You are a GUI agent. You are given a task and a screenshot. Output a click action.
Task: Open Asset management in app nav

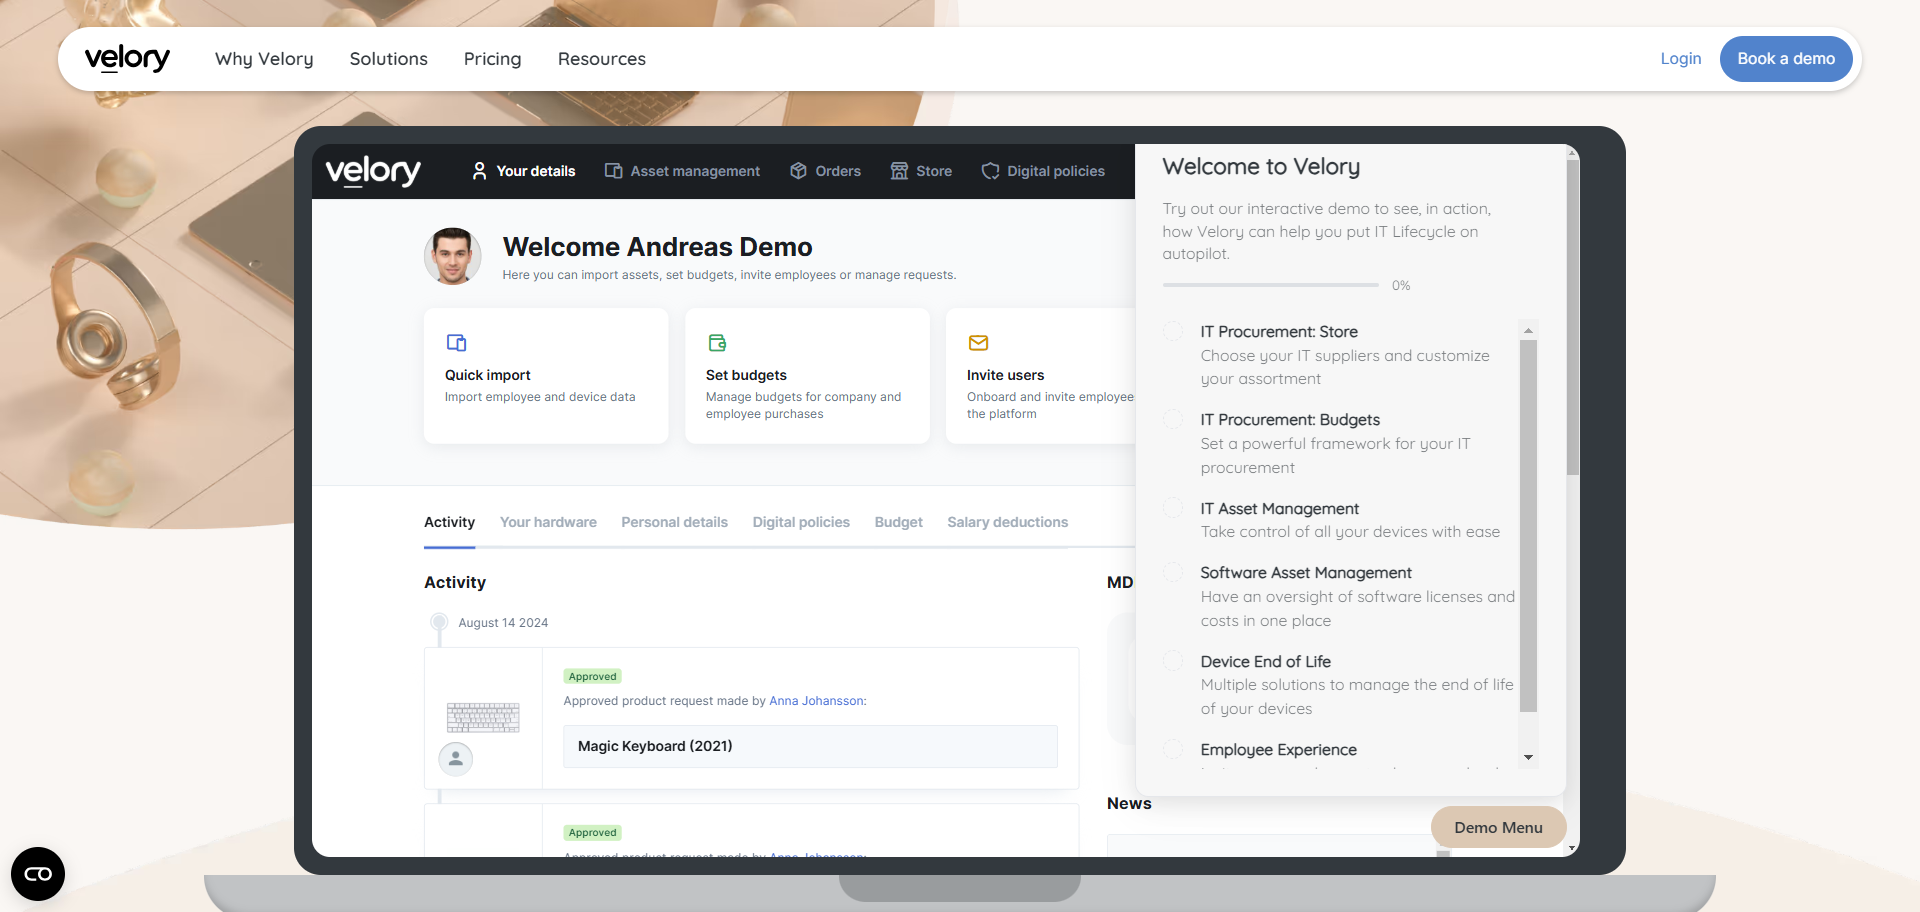click(x=682, y=171)
